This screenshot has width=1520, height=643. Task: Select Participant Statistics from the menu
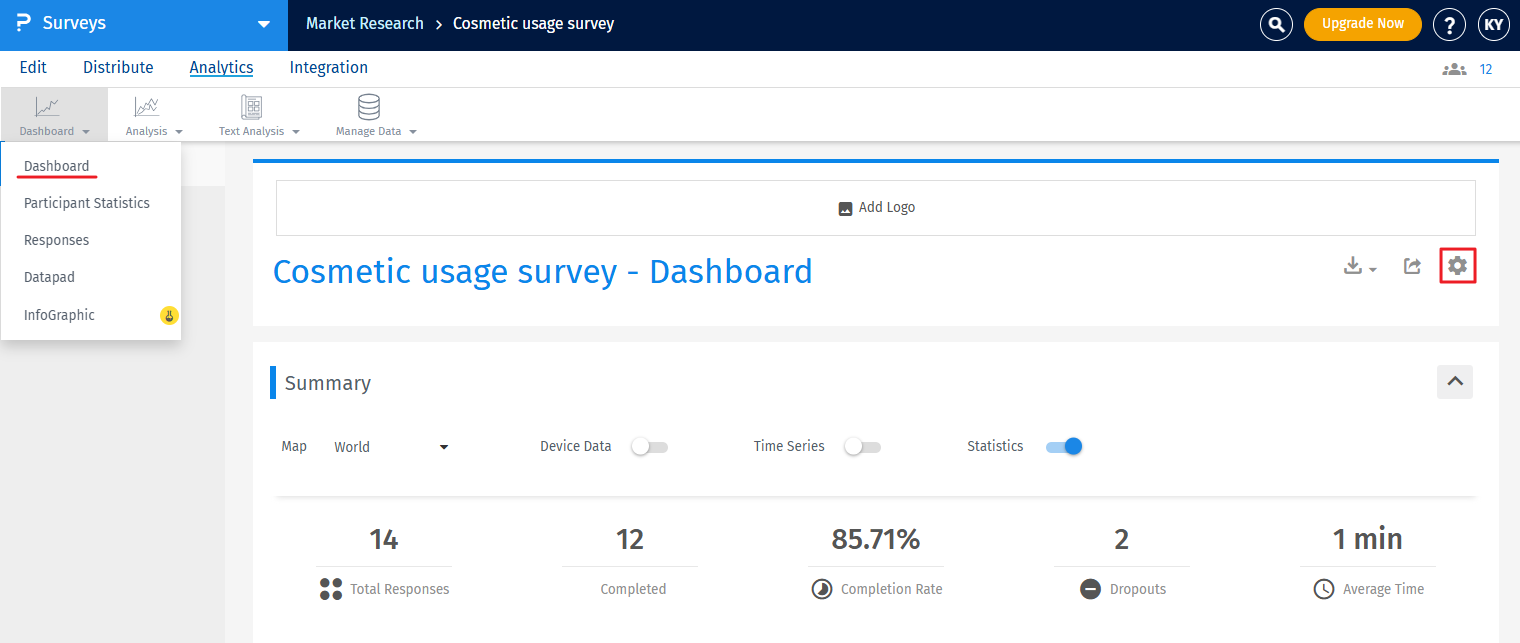87,202
